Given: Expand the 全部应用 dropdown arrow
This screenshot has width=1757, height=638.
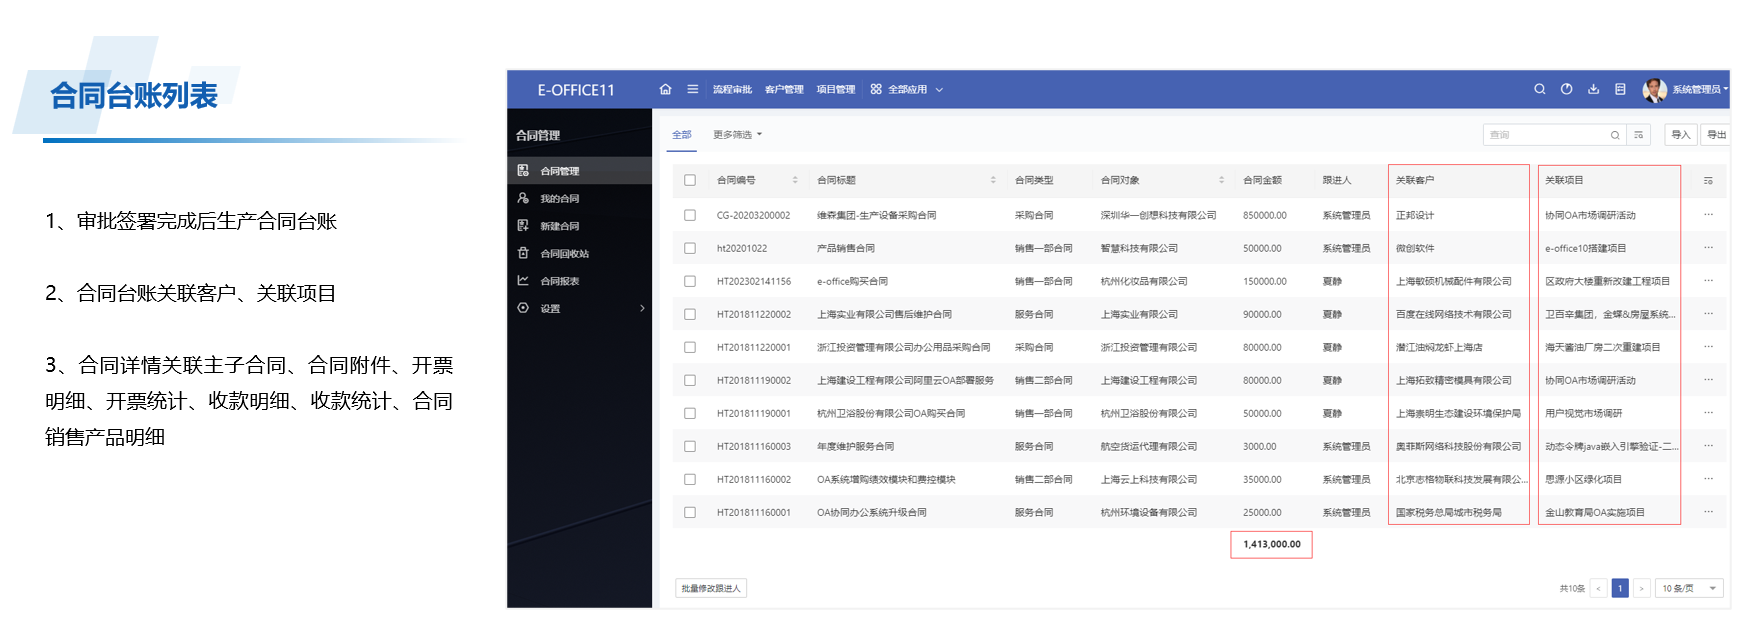Looking at the screenshot, I should [939, 90].
